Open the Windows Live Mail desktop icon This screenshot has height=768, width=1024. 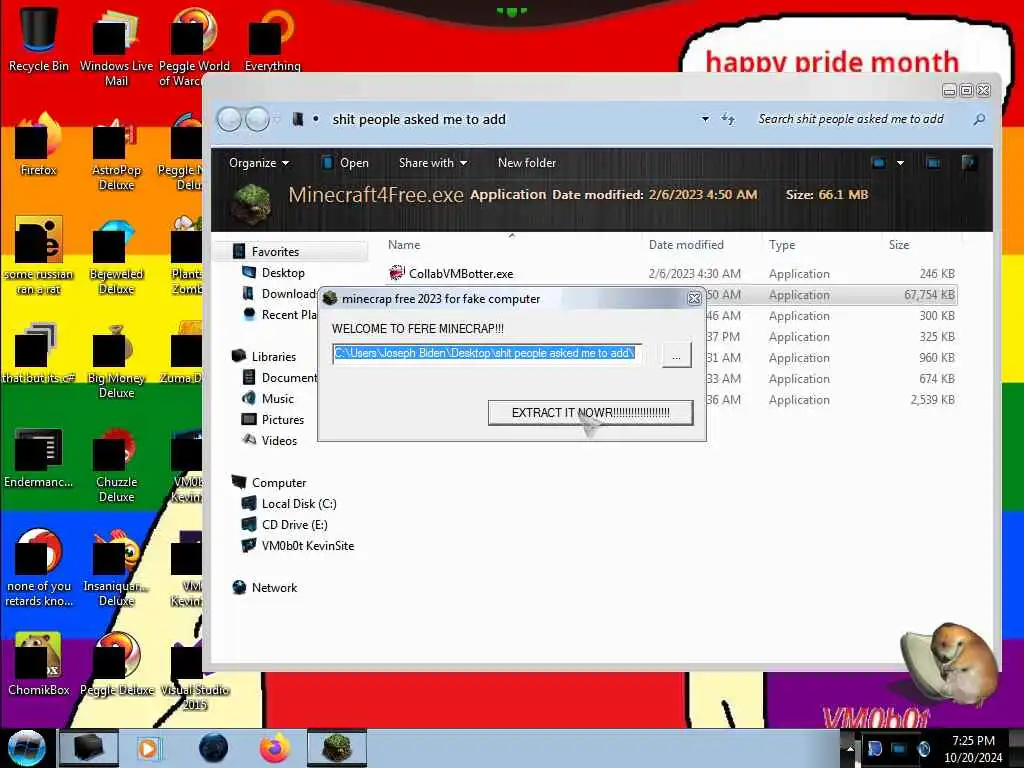pyautogui.click(x=116, y=47)
